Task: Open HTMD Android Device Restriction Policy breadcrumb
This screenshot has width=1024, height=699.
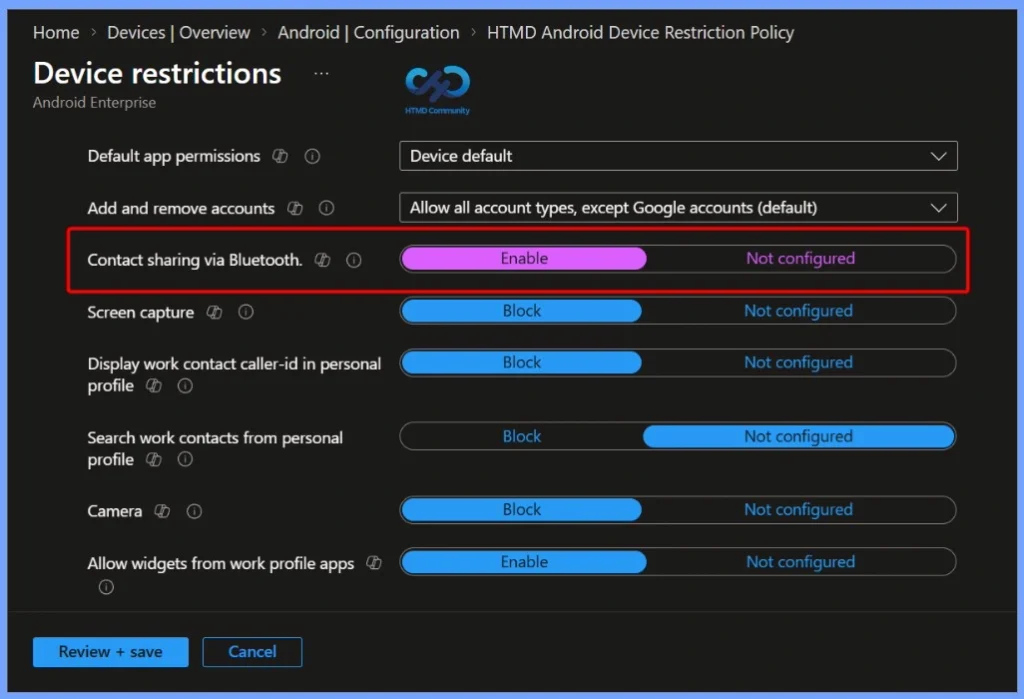Action: [x=640, y=33]
